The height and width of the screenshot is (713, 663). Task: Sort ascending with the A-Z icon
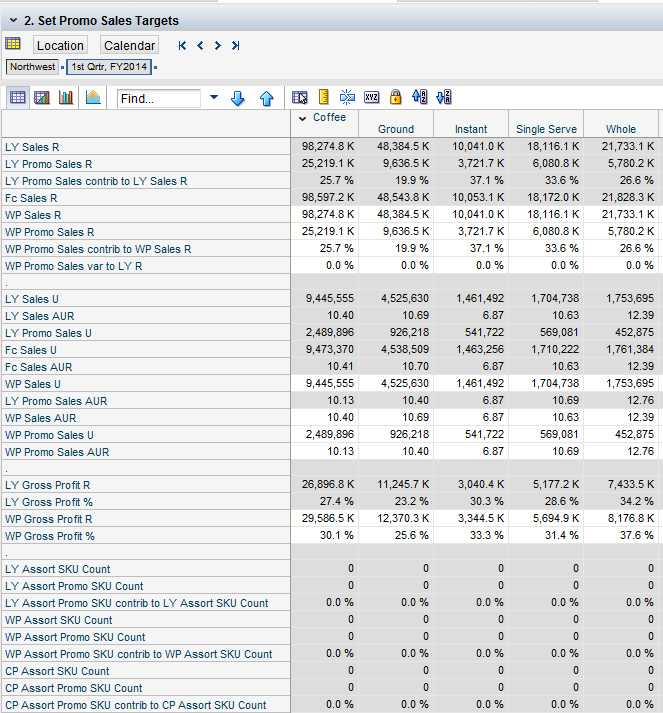(420, 98)
